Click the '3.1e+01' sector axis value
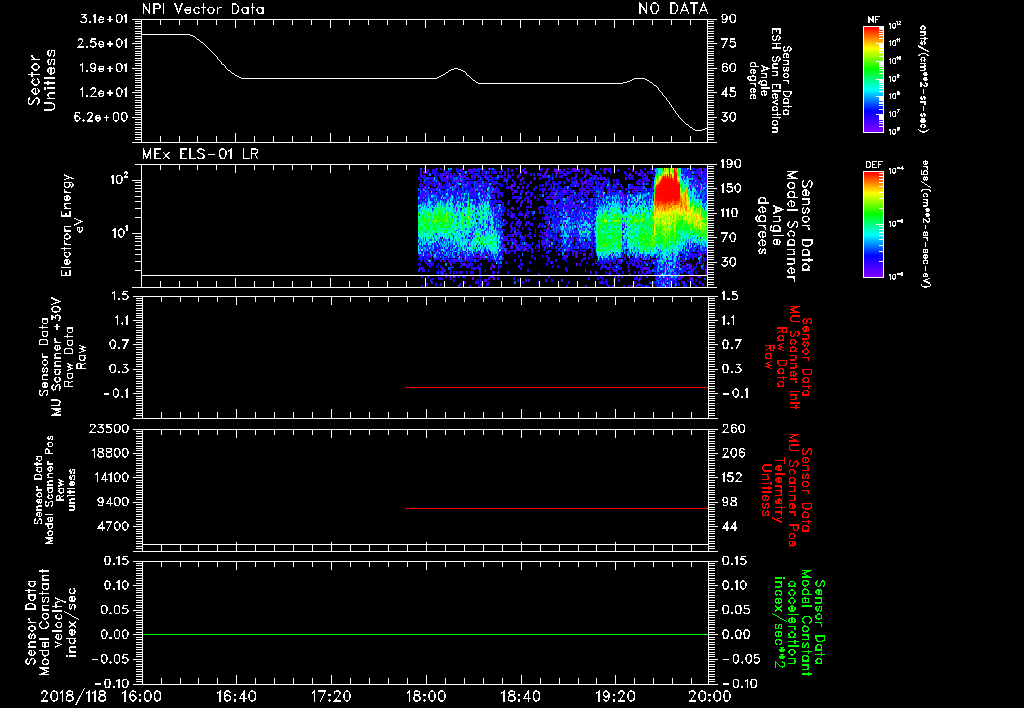This screenshot has height=708, width=1024. point(104,19)
